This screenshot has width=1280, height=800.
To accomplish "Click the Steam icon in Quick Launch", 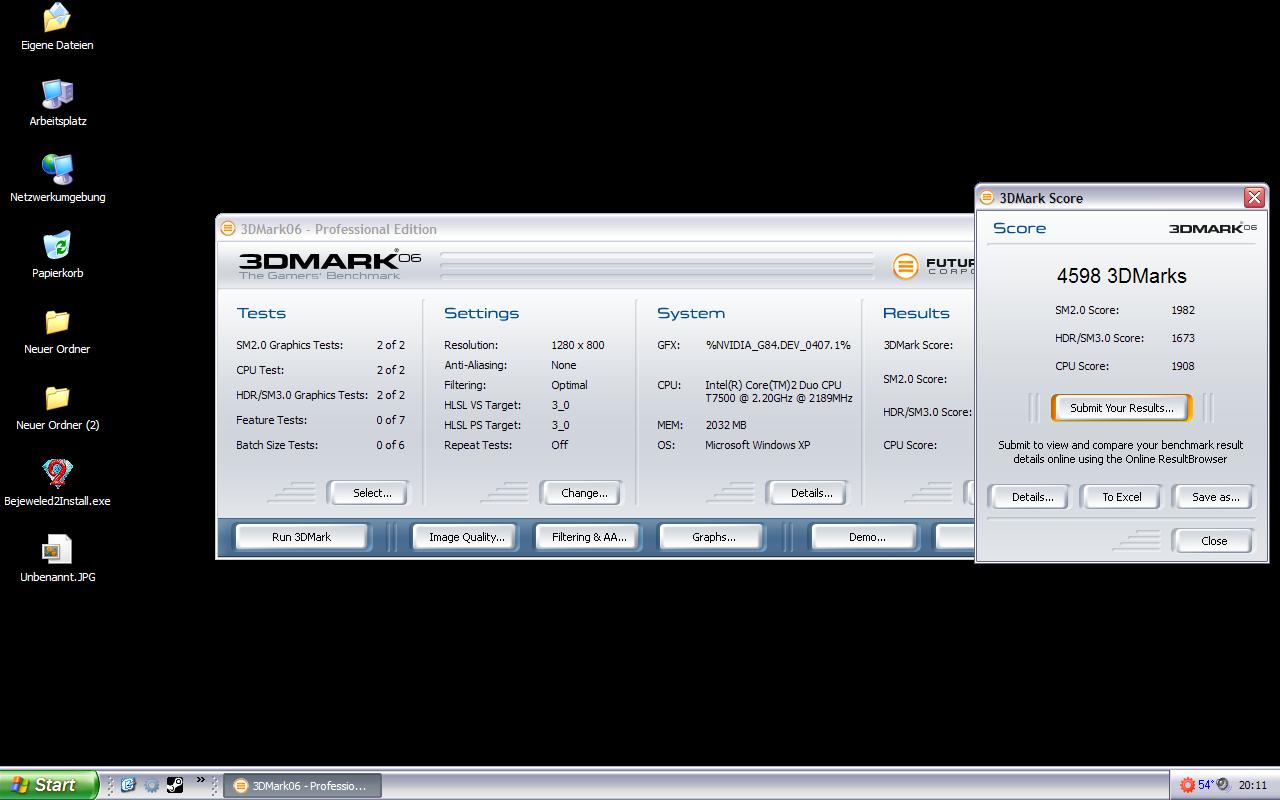I will point(174,785).
